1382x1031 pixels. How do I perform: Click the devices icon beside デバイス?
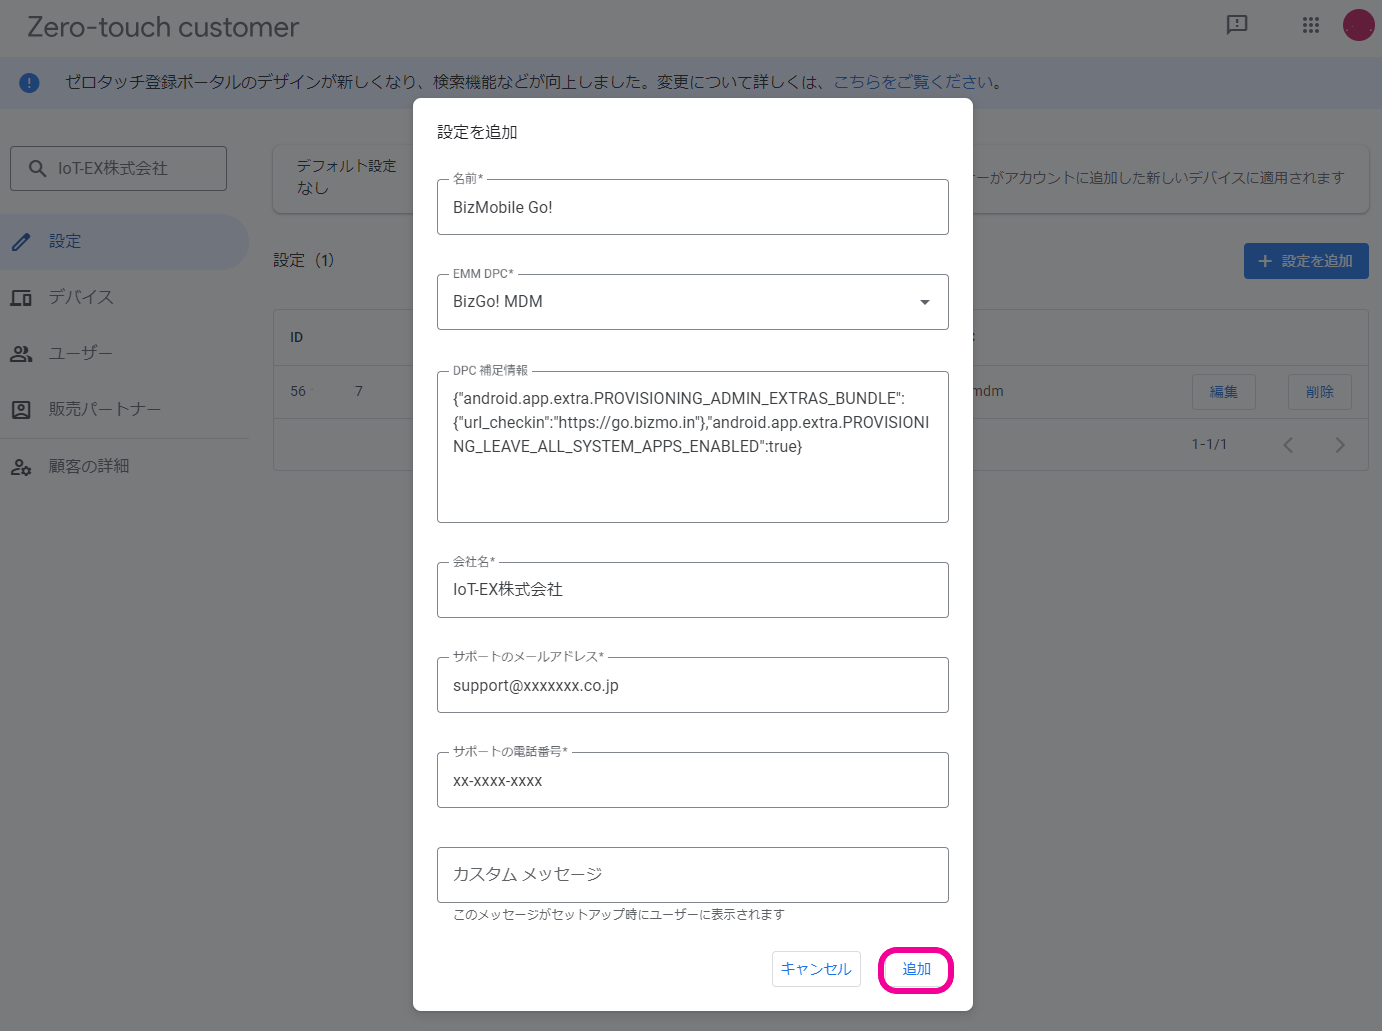(21, 298)
